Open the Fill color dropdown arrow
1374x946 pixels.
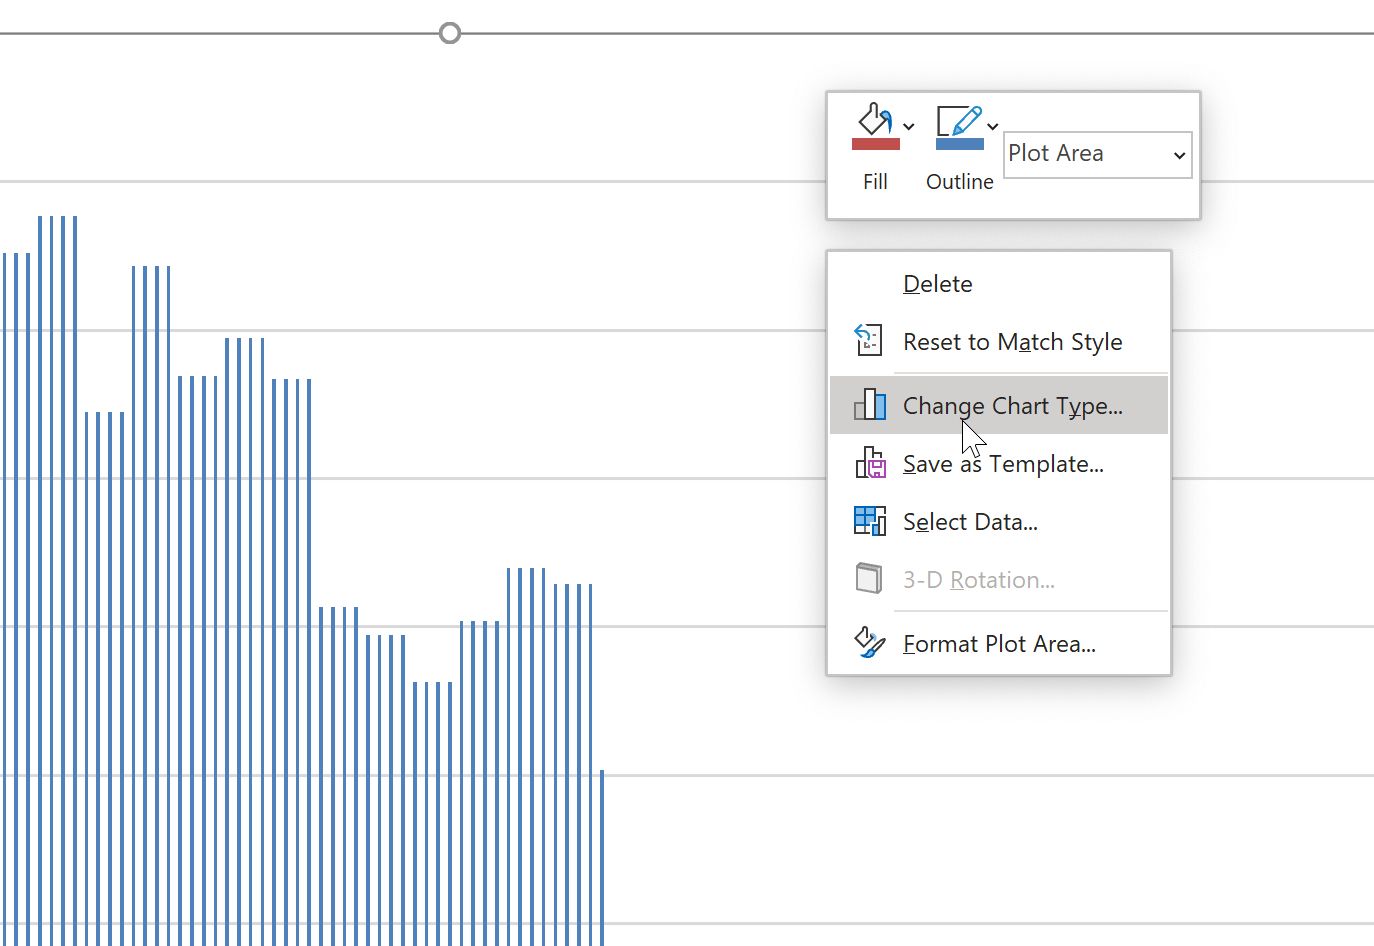(x=909, y=127)
